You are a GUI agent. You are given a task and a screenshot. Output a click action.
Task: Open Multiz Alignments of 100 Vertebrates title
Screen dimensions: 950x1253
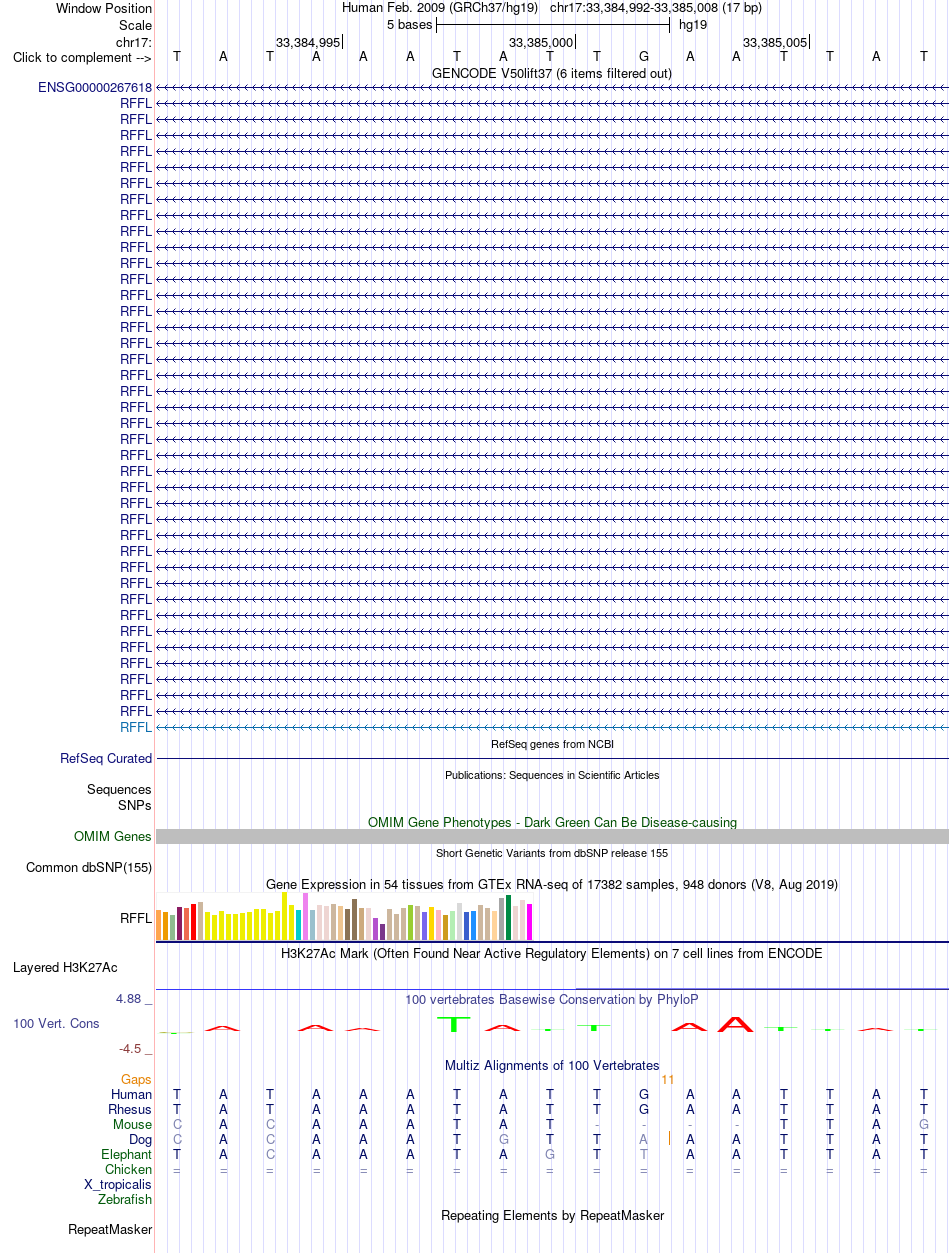[552, 1065]
